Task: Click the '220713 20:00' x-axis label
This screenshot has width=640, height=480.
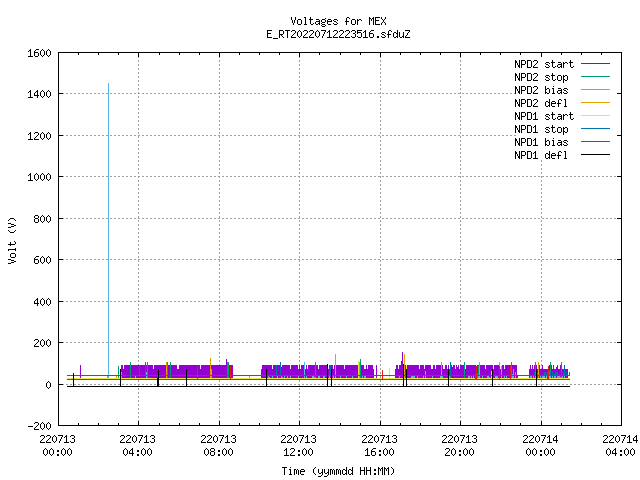Action: 459,445
